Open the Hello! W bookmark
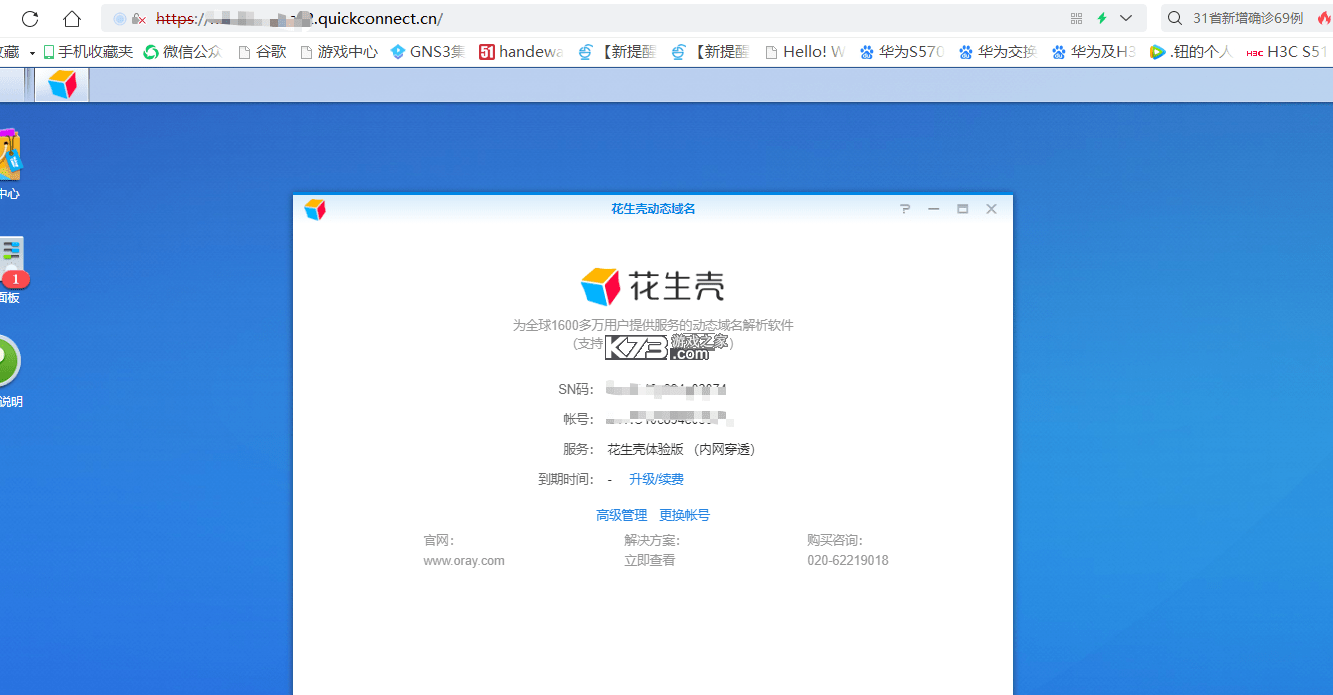The width and height of the screenshot is (1333, 695). 805,52
